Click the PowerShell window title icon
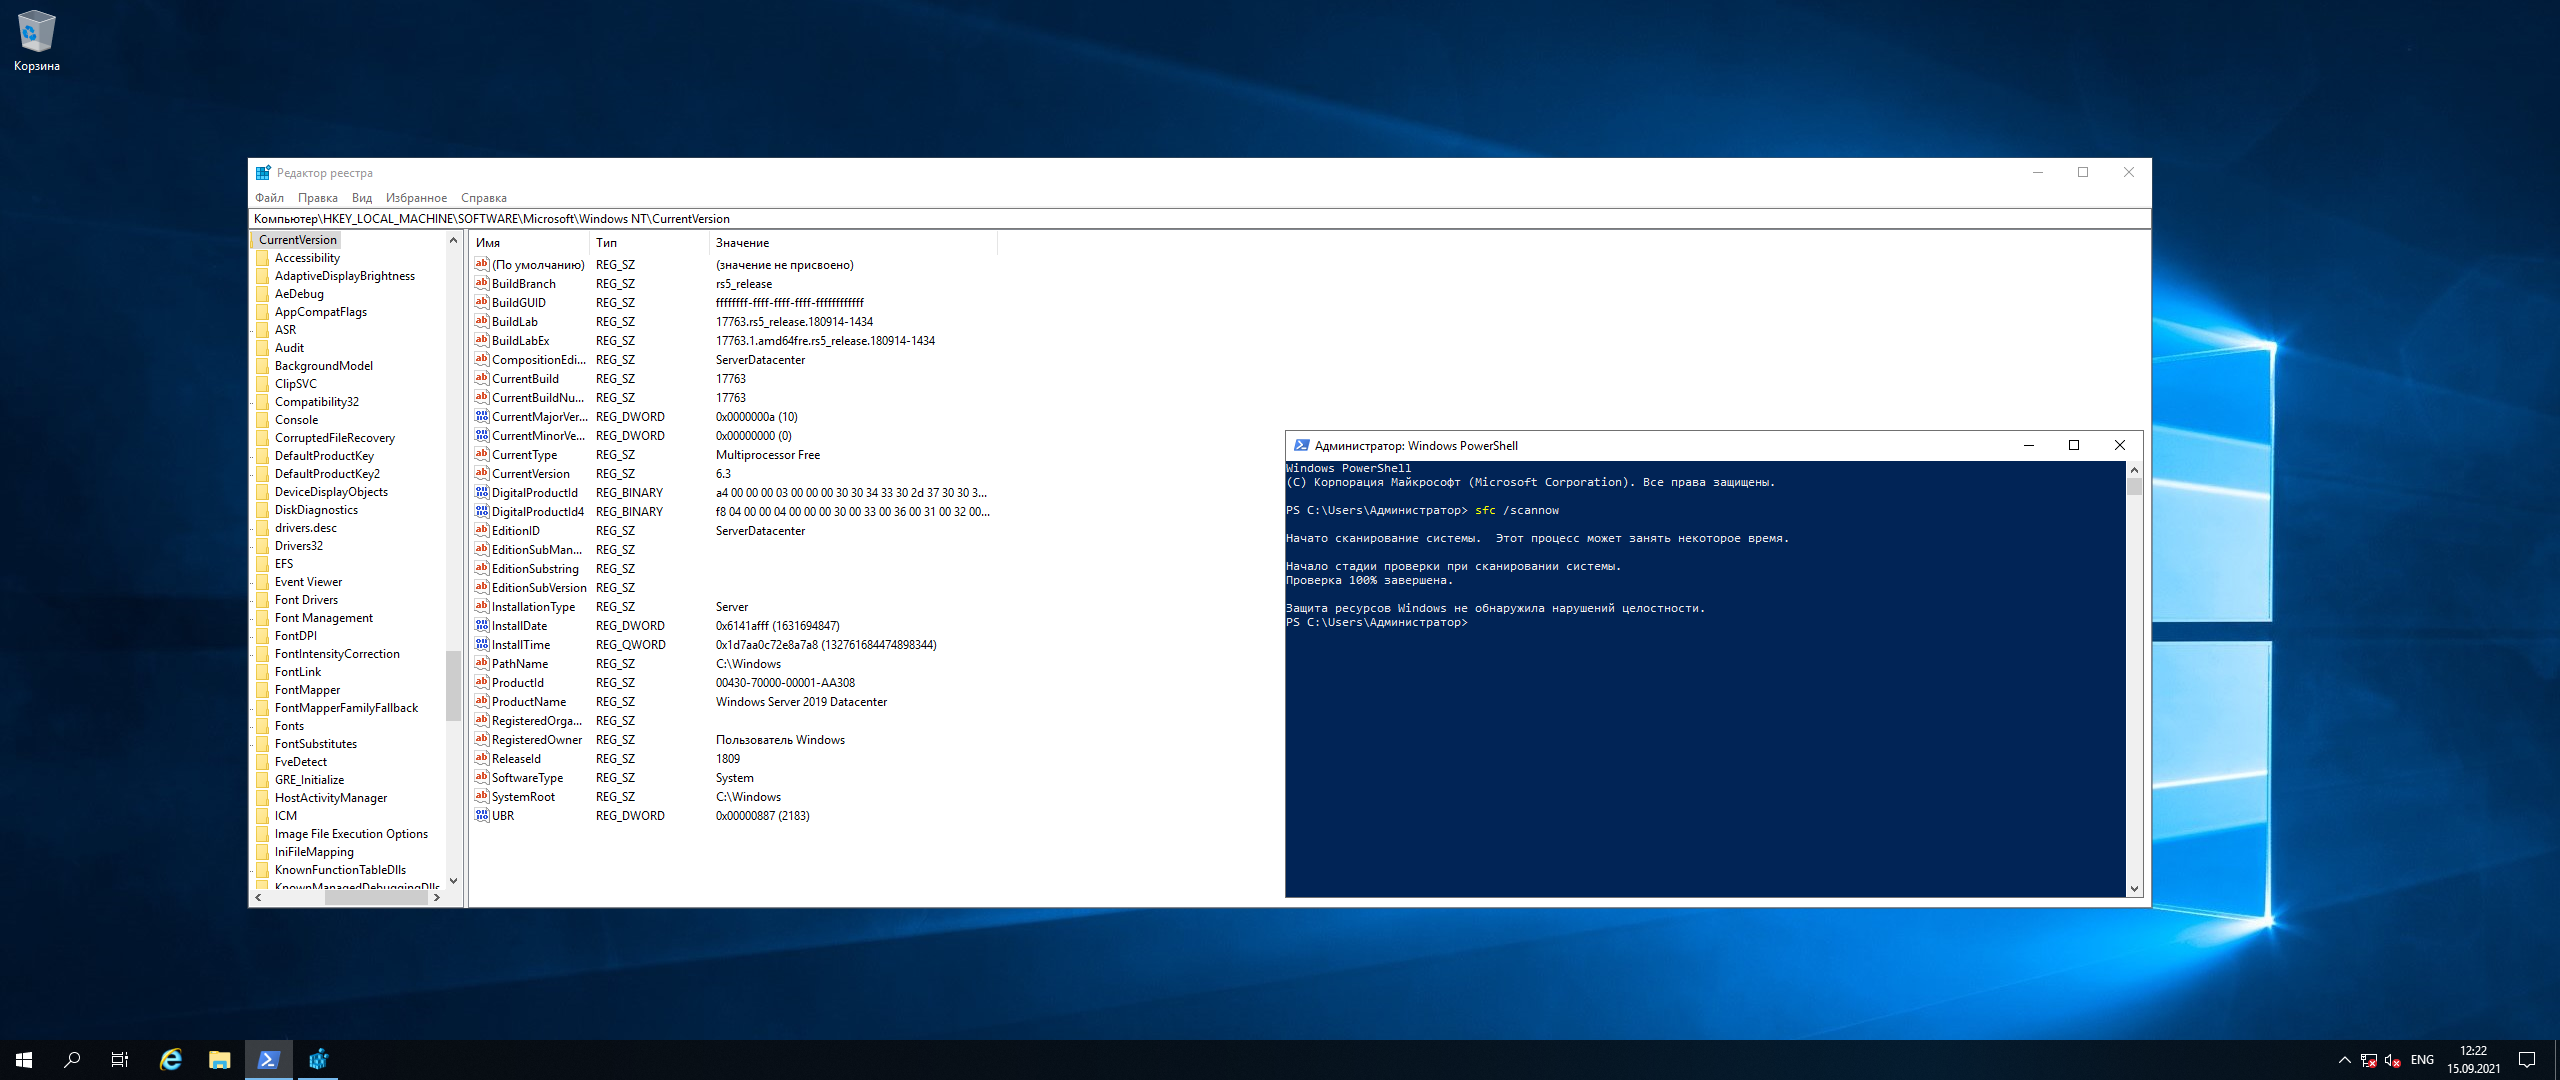Viewport: 2560px width, 1080px height. click(1301, 445)
